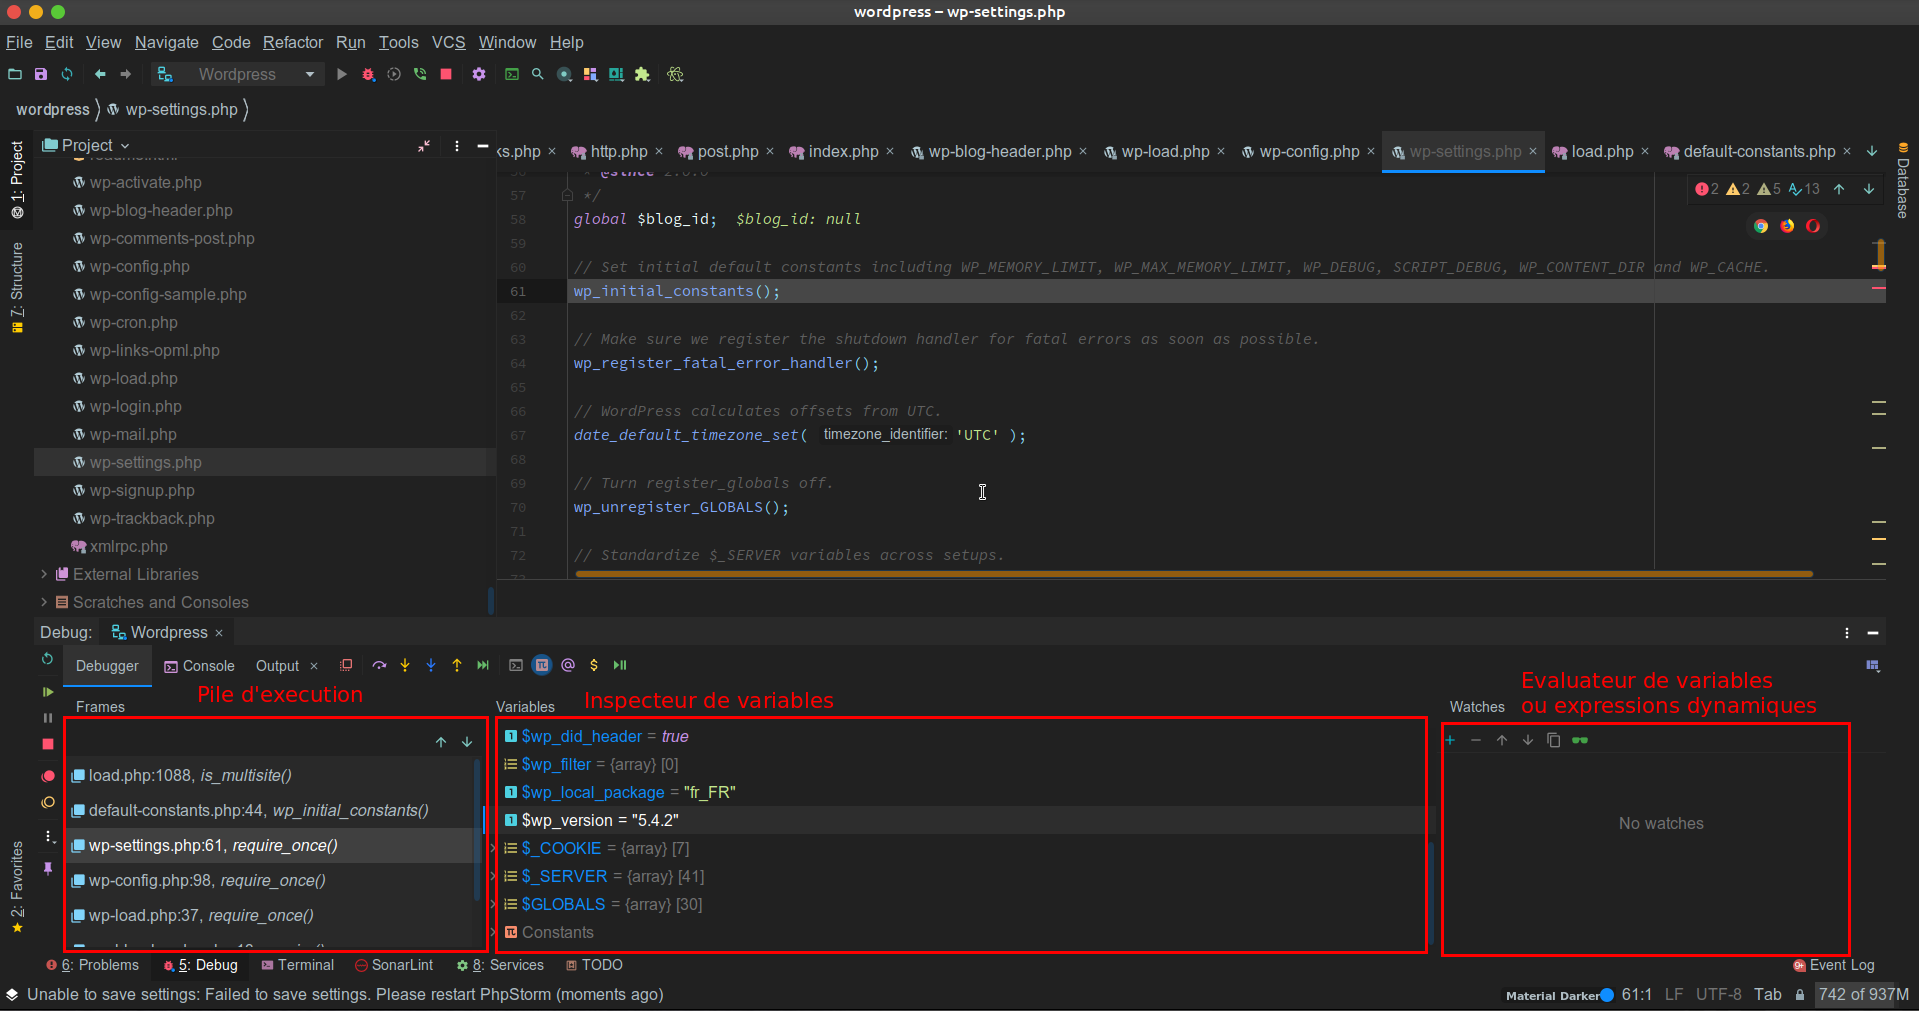This screenshot has height=1011, width=1919.
Task: Open the 6: Problems tool window button
Action: [x=92, y=965]
